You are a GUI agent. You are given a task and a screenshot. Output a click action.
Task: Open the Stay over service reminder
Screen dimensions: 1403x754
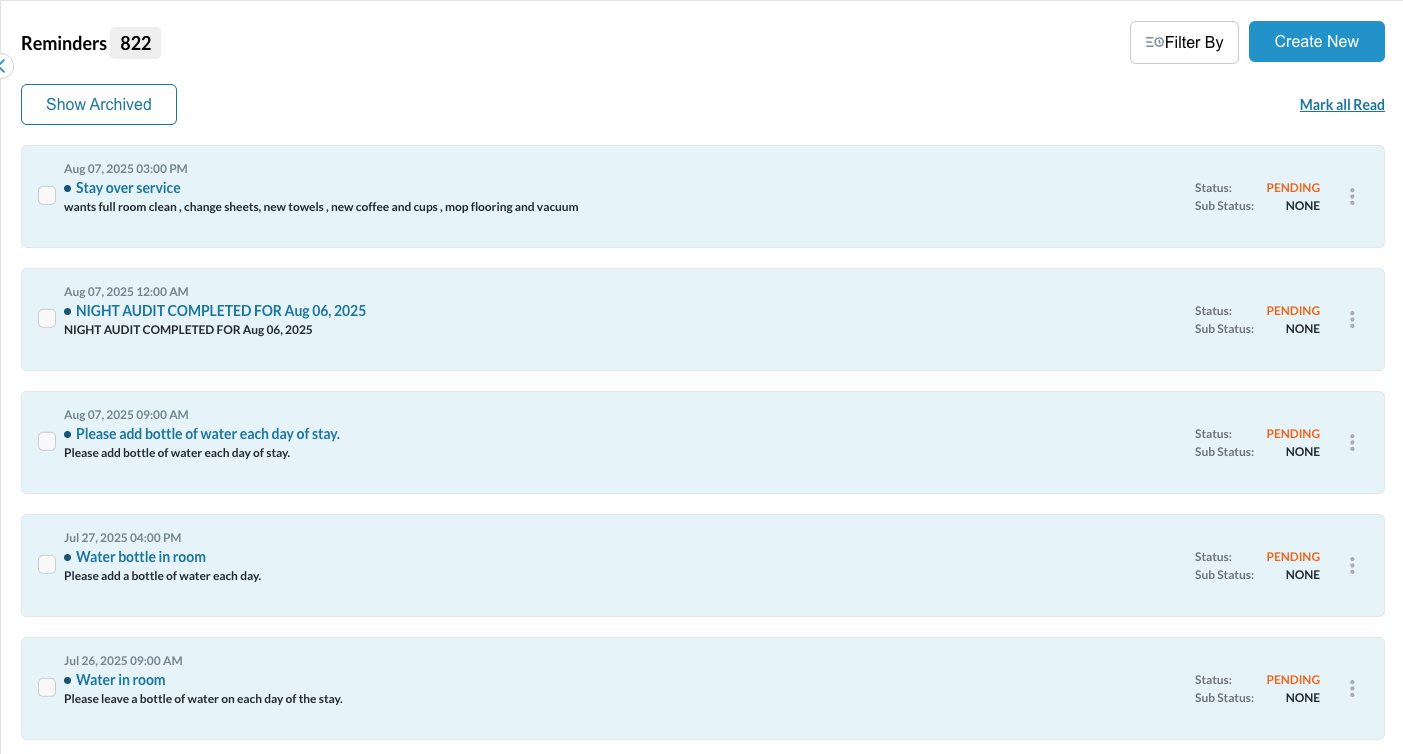click(127, 188)
